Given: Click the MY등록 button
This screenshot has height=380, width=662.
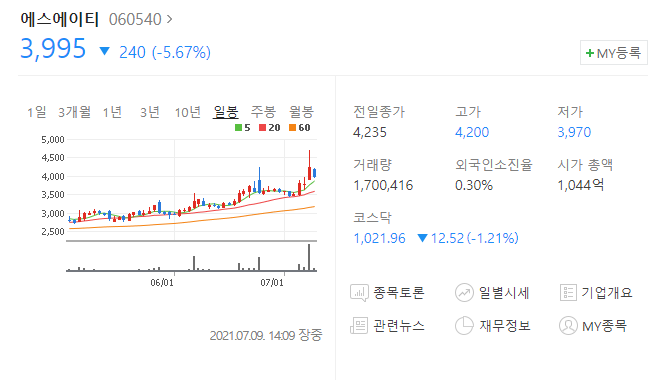Looking at the screenshot, I should tap(614, 53).
